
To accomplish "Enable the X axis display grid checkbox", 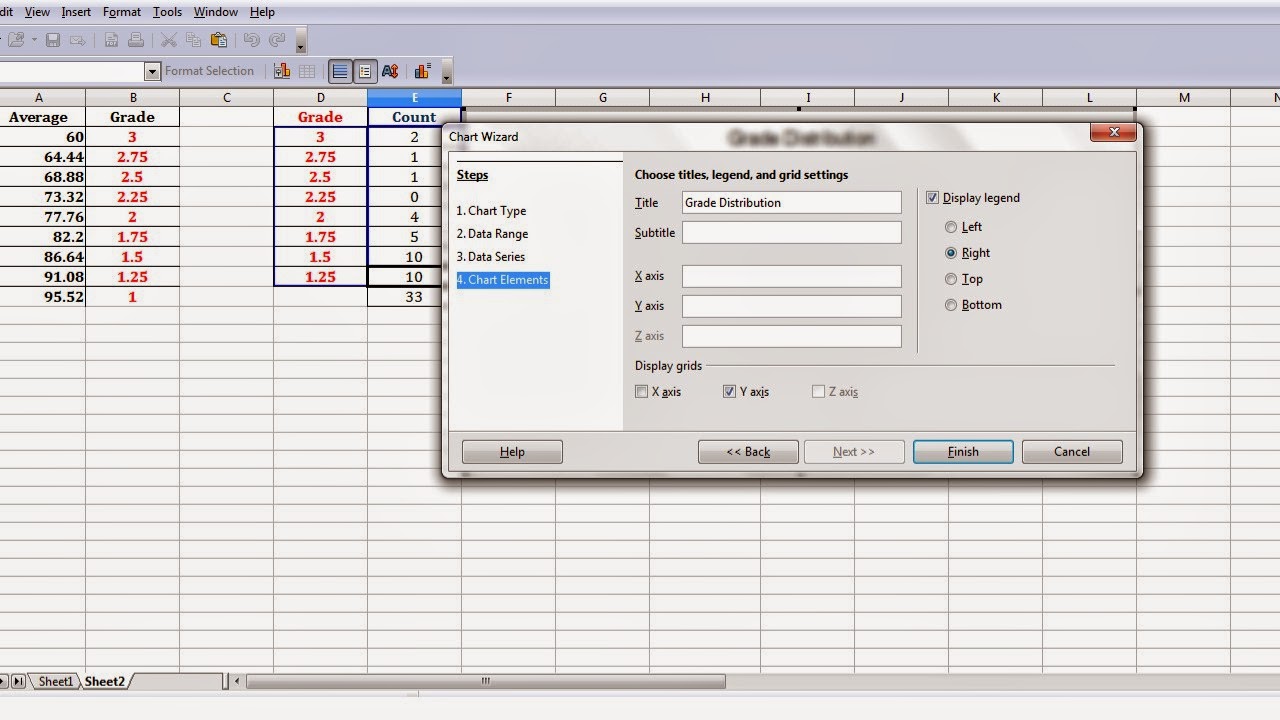I will coord(641,391).
